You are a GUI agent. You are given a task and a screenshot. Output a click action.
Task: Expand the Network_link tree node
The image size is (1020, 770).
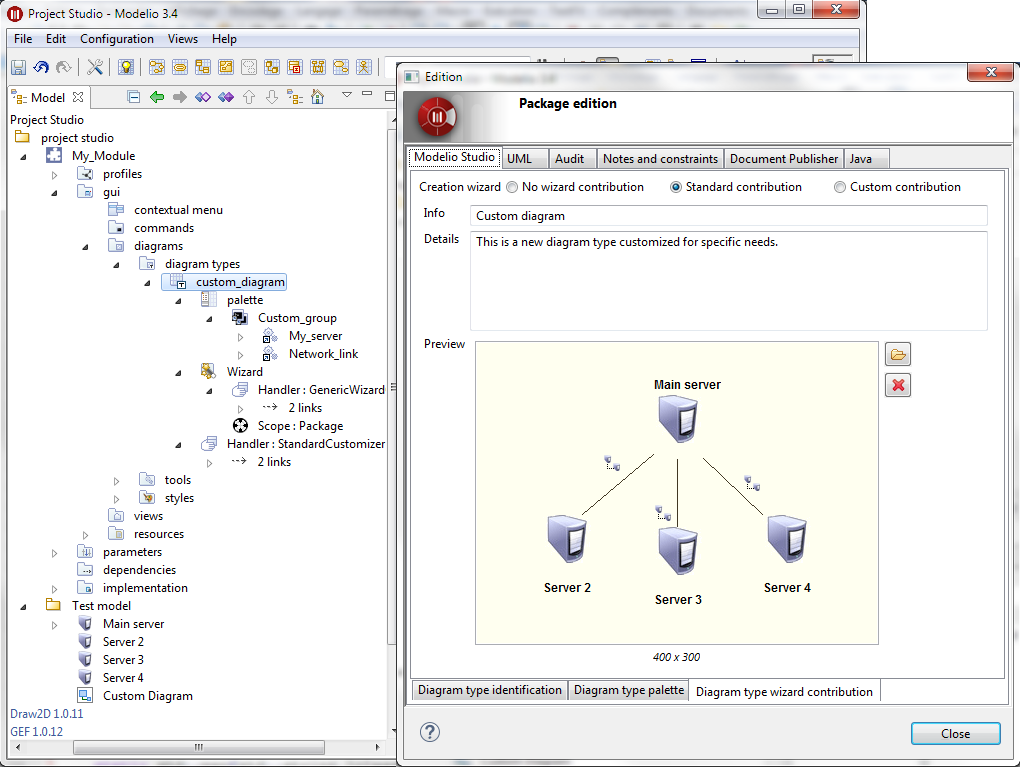pyautogui.click(x=240, y=355)
